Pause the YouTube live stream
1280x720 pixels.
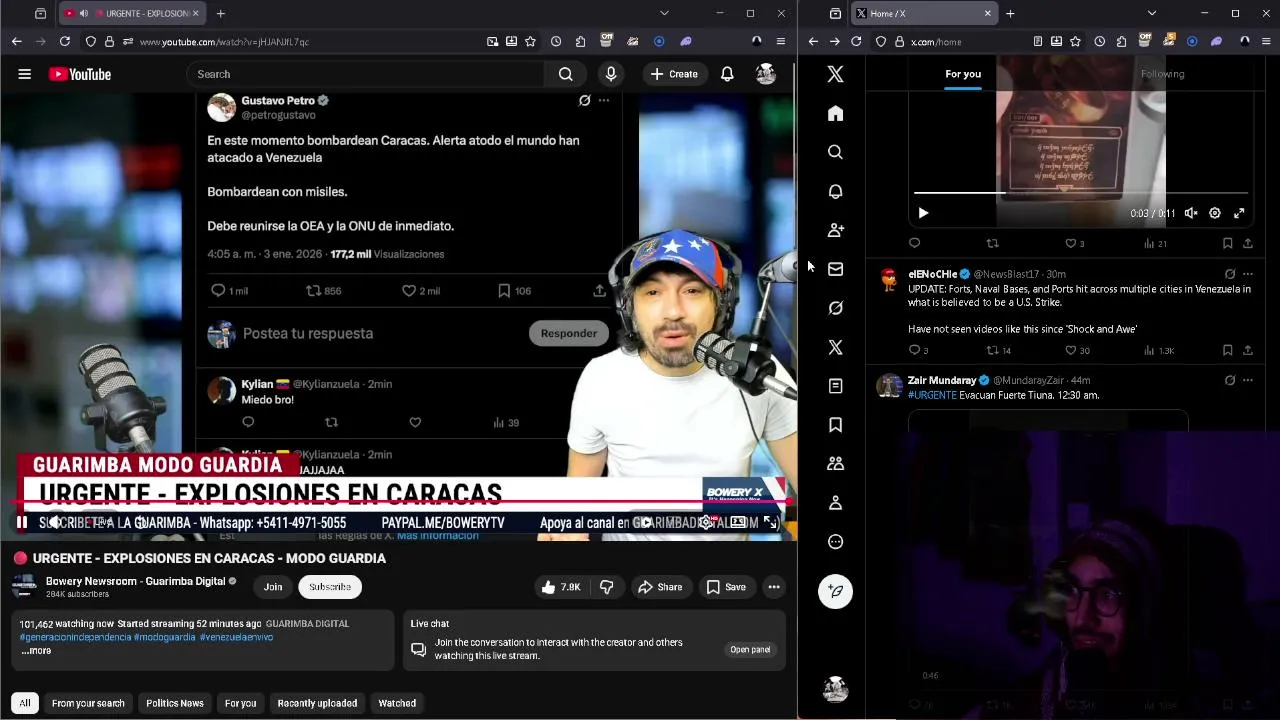pyautogui.click(x=21, y=522)
